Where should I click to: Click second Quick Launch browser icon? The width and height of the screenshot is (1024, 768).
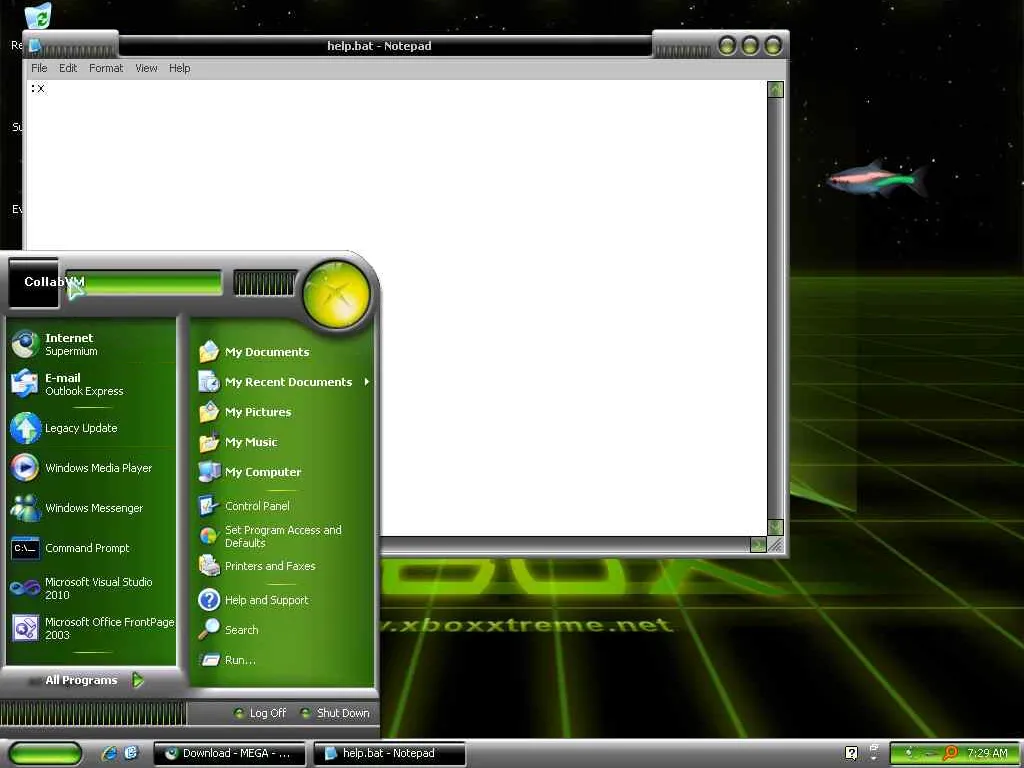coord(131,753)
